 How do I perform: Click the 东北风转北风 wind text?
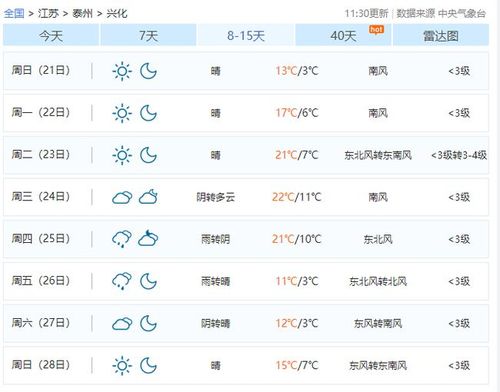click(378, 281)
